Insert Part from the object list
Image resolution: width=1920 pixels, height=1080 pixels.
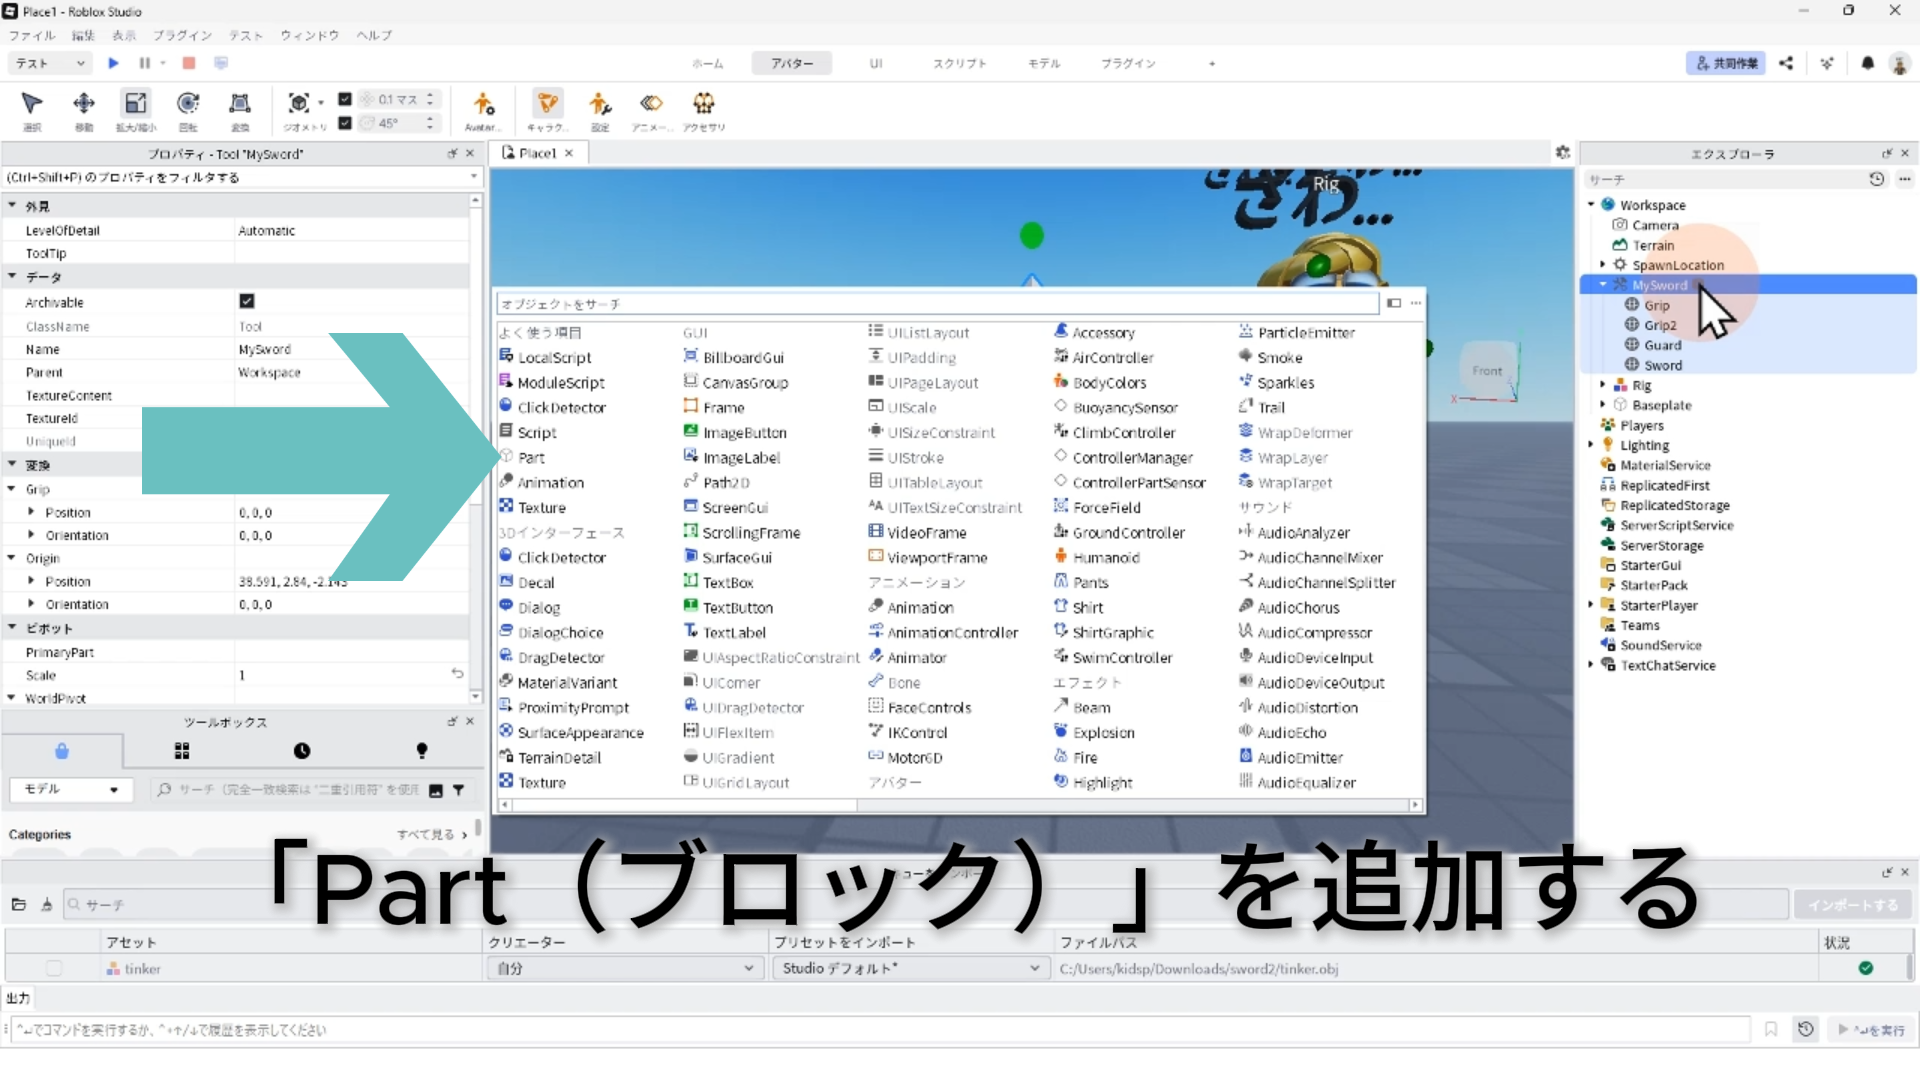[531, 458]
